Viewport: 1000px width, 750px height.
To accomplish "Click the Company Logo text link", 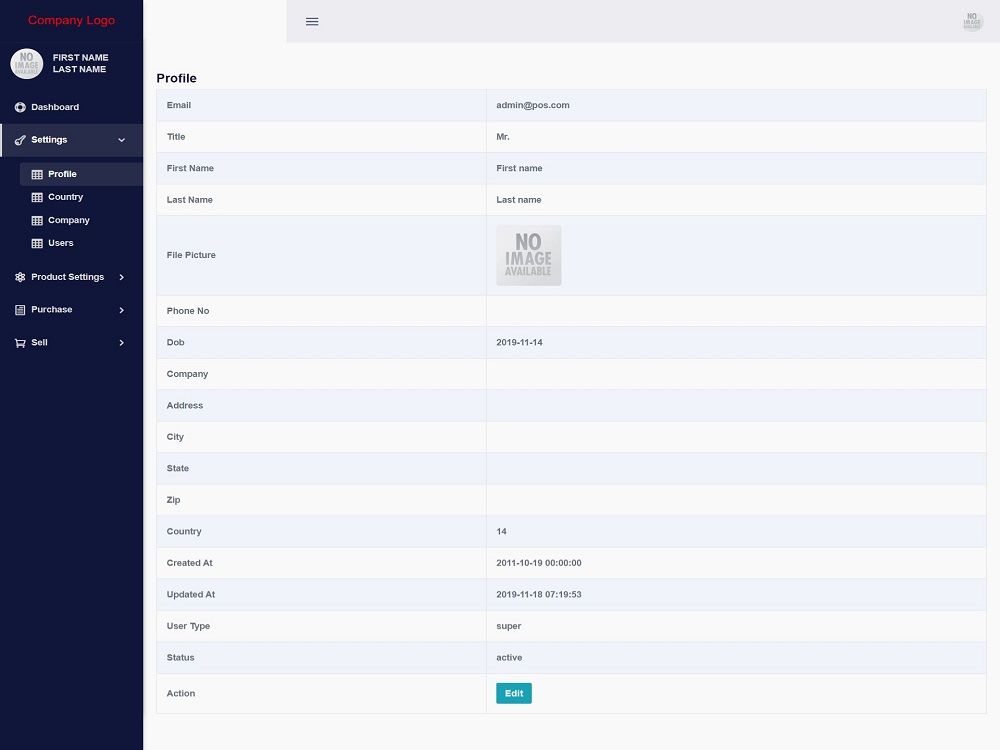I will click(x=71, y=20).
